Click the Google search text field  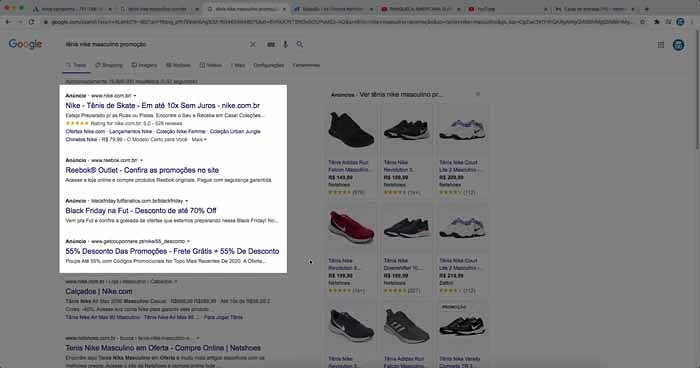154,44
